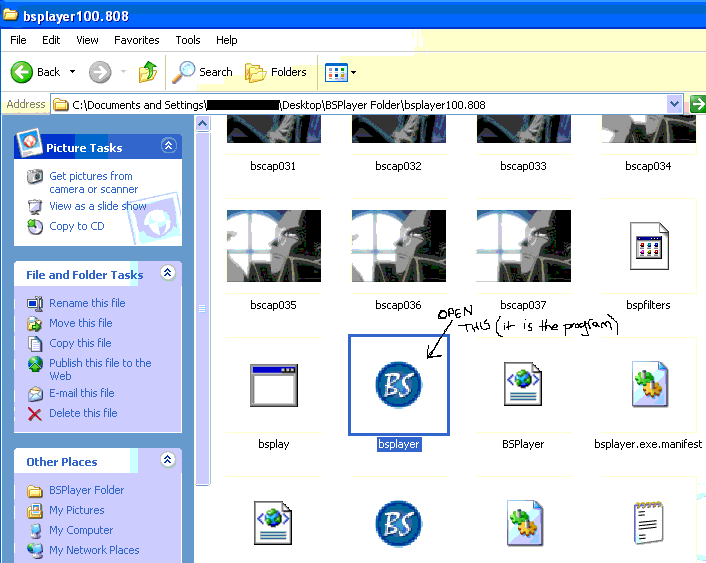
Task: Click Delete this file link
Action: 83,413
